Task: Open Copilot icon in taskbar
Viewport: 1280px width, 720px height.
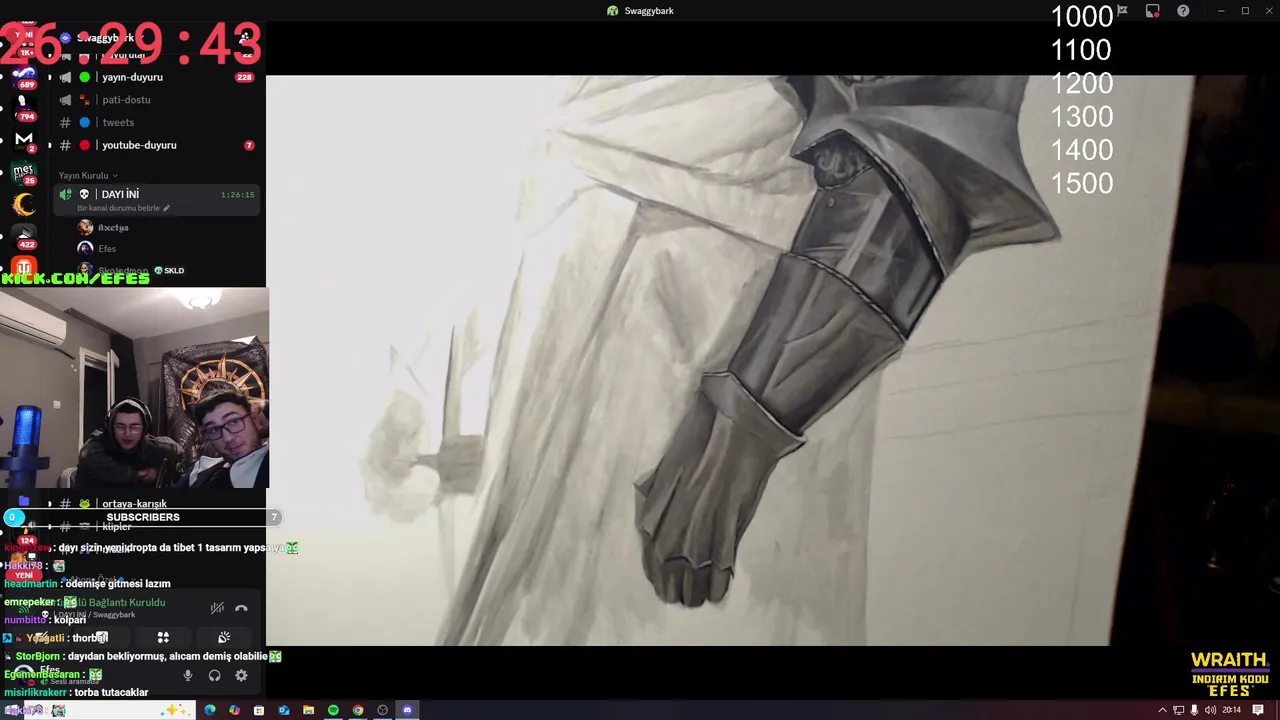Action: 234,710
